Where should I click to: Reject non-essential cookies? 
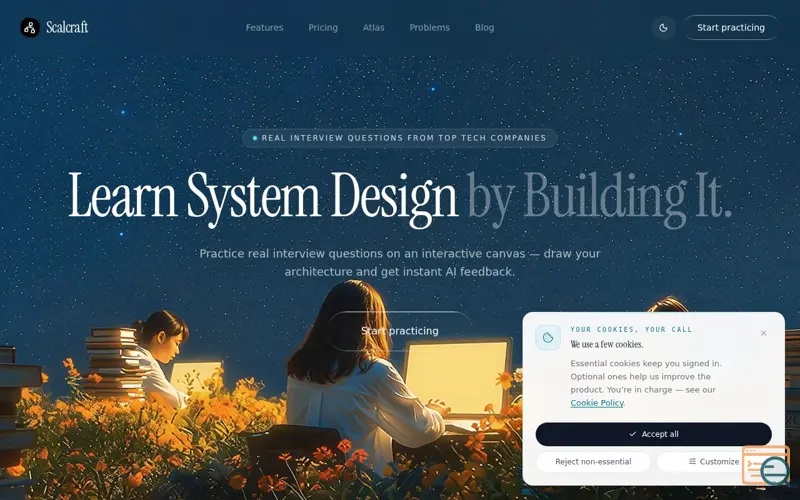593,462
